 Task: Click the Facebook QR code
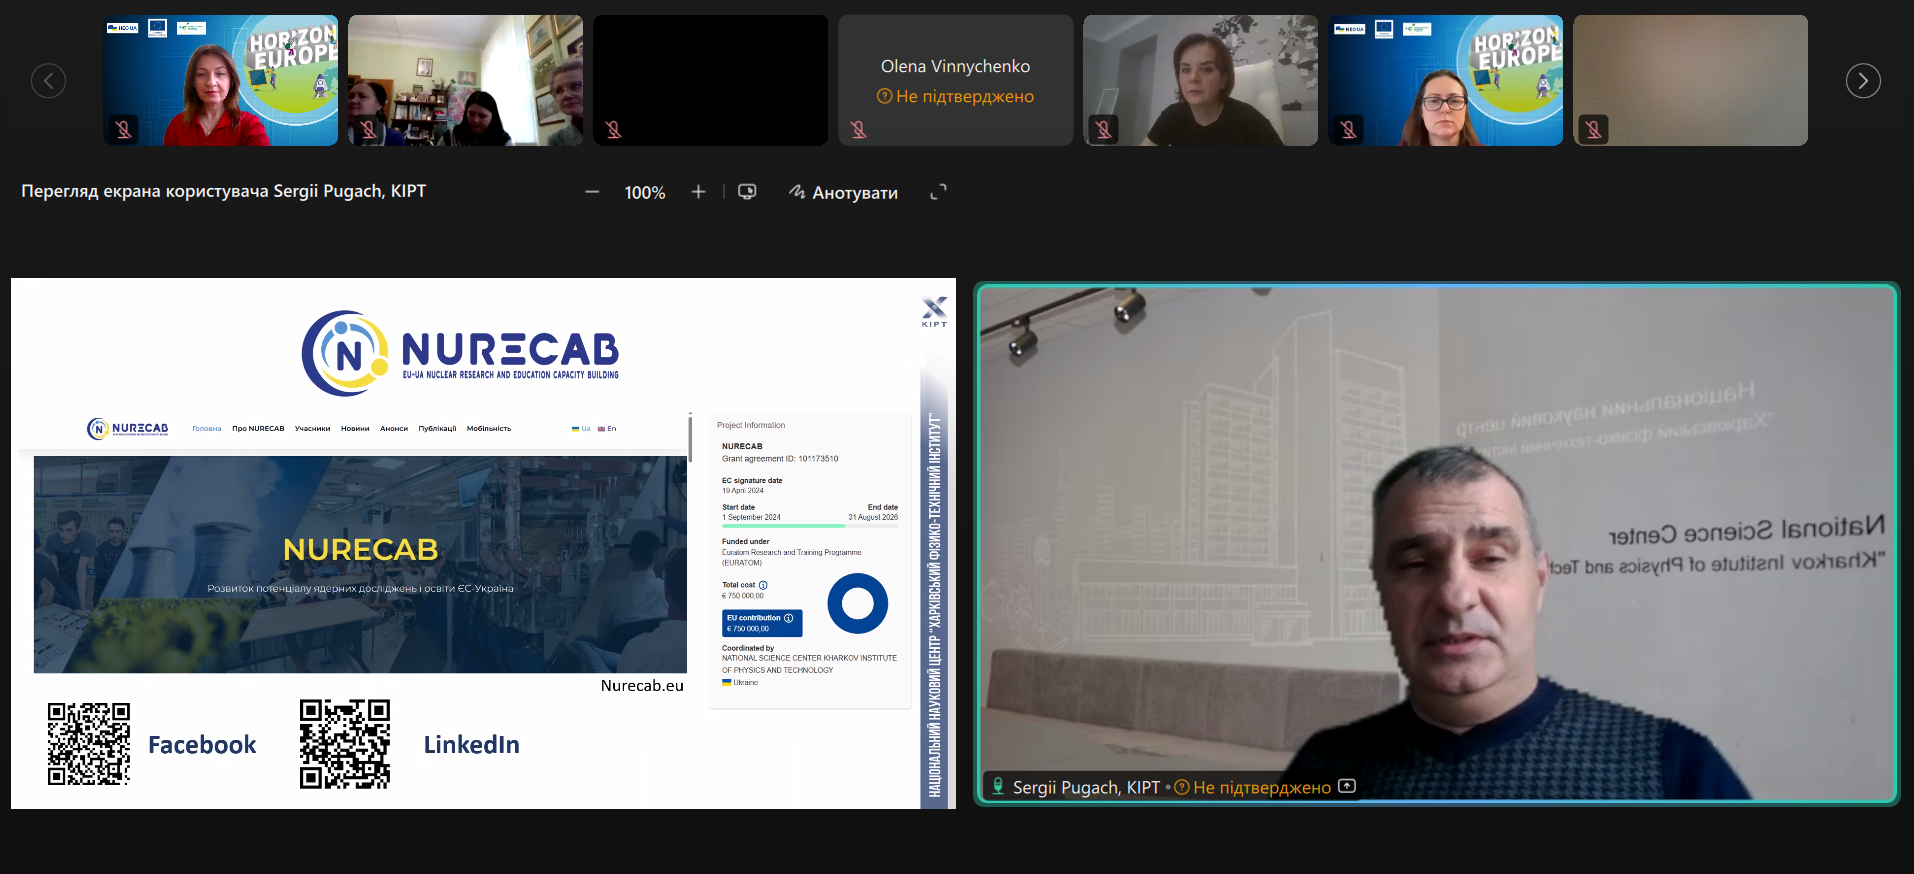pos(89,744)
